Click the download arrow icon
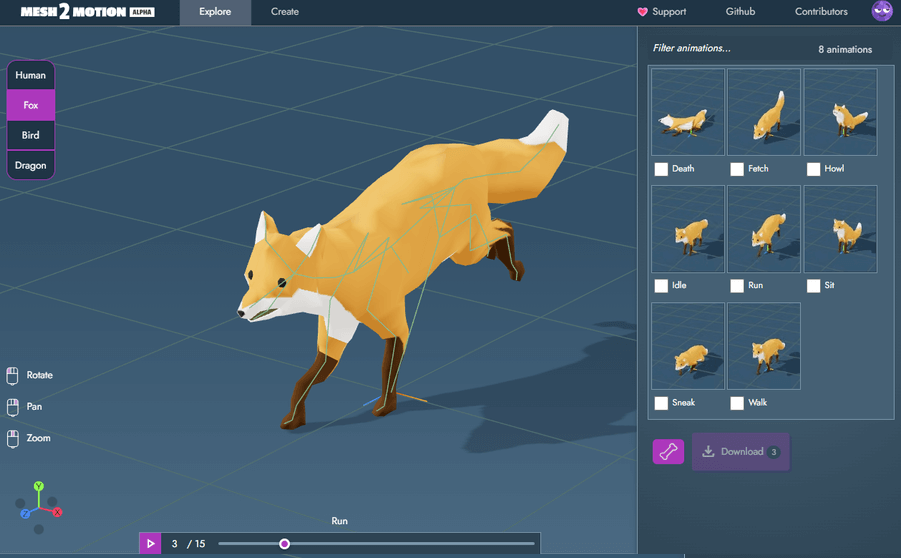 click(x=709, y=452)
